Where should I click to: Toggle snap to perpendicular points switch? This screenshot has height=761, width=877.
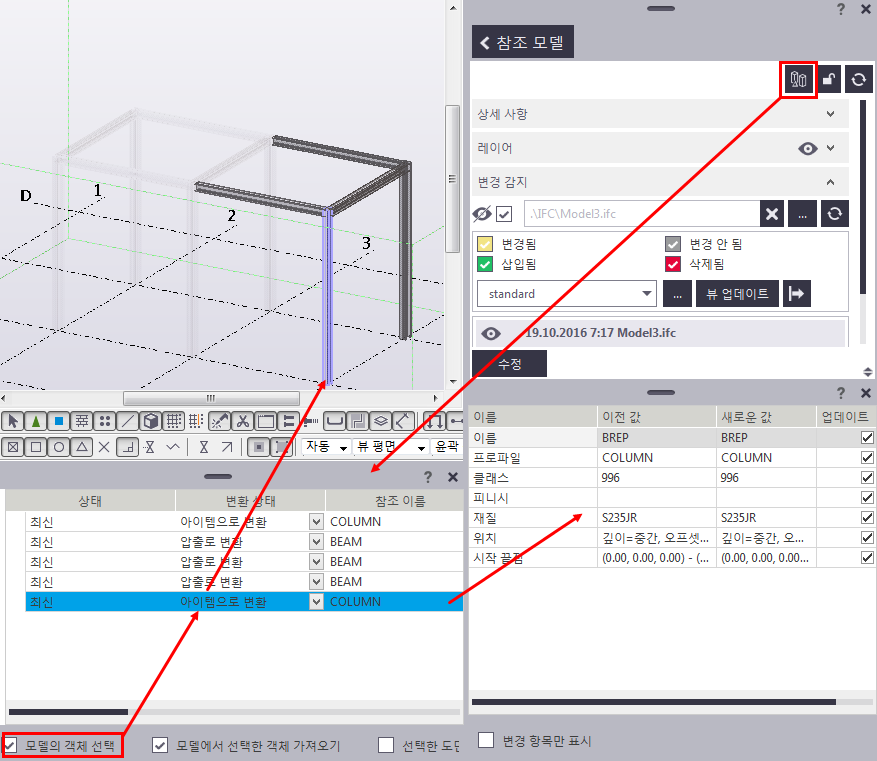[x=128, y=447]
